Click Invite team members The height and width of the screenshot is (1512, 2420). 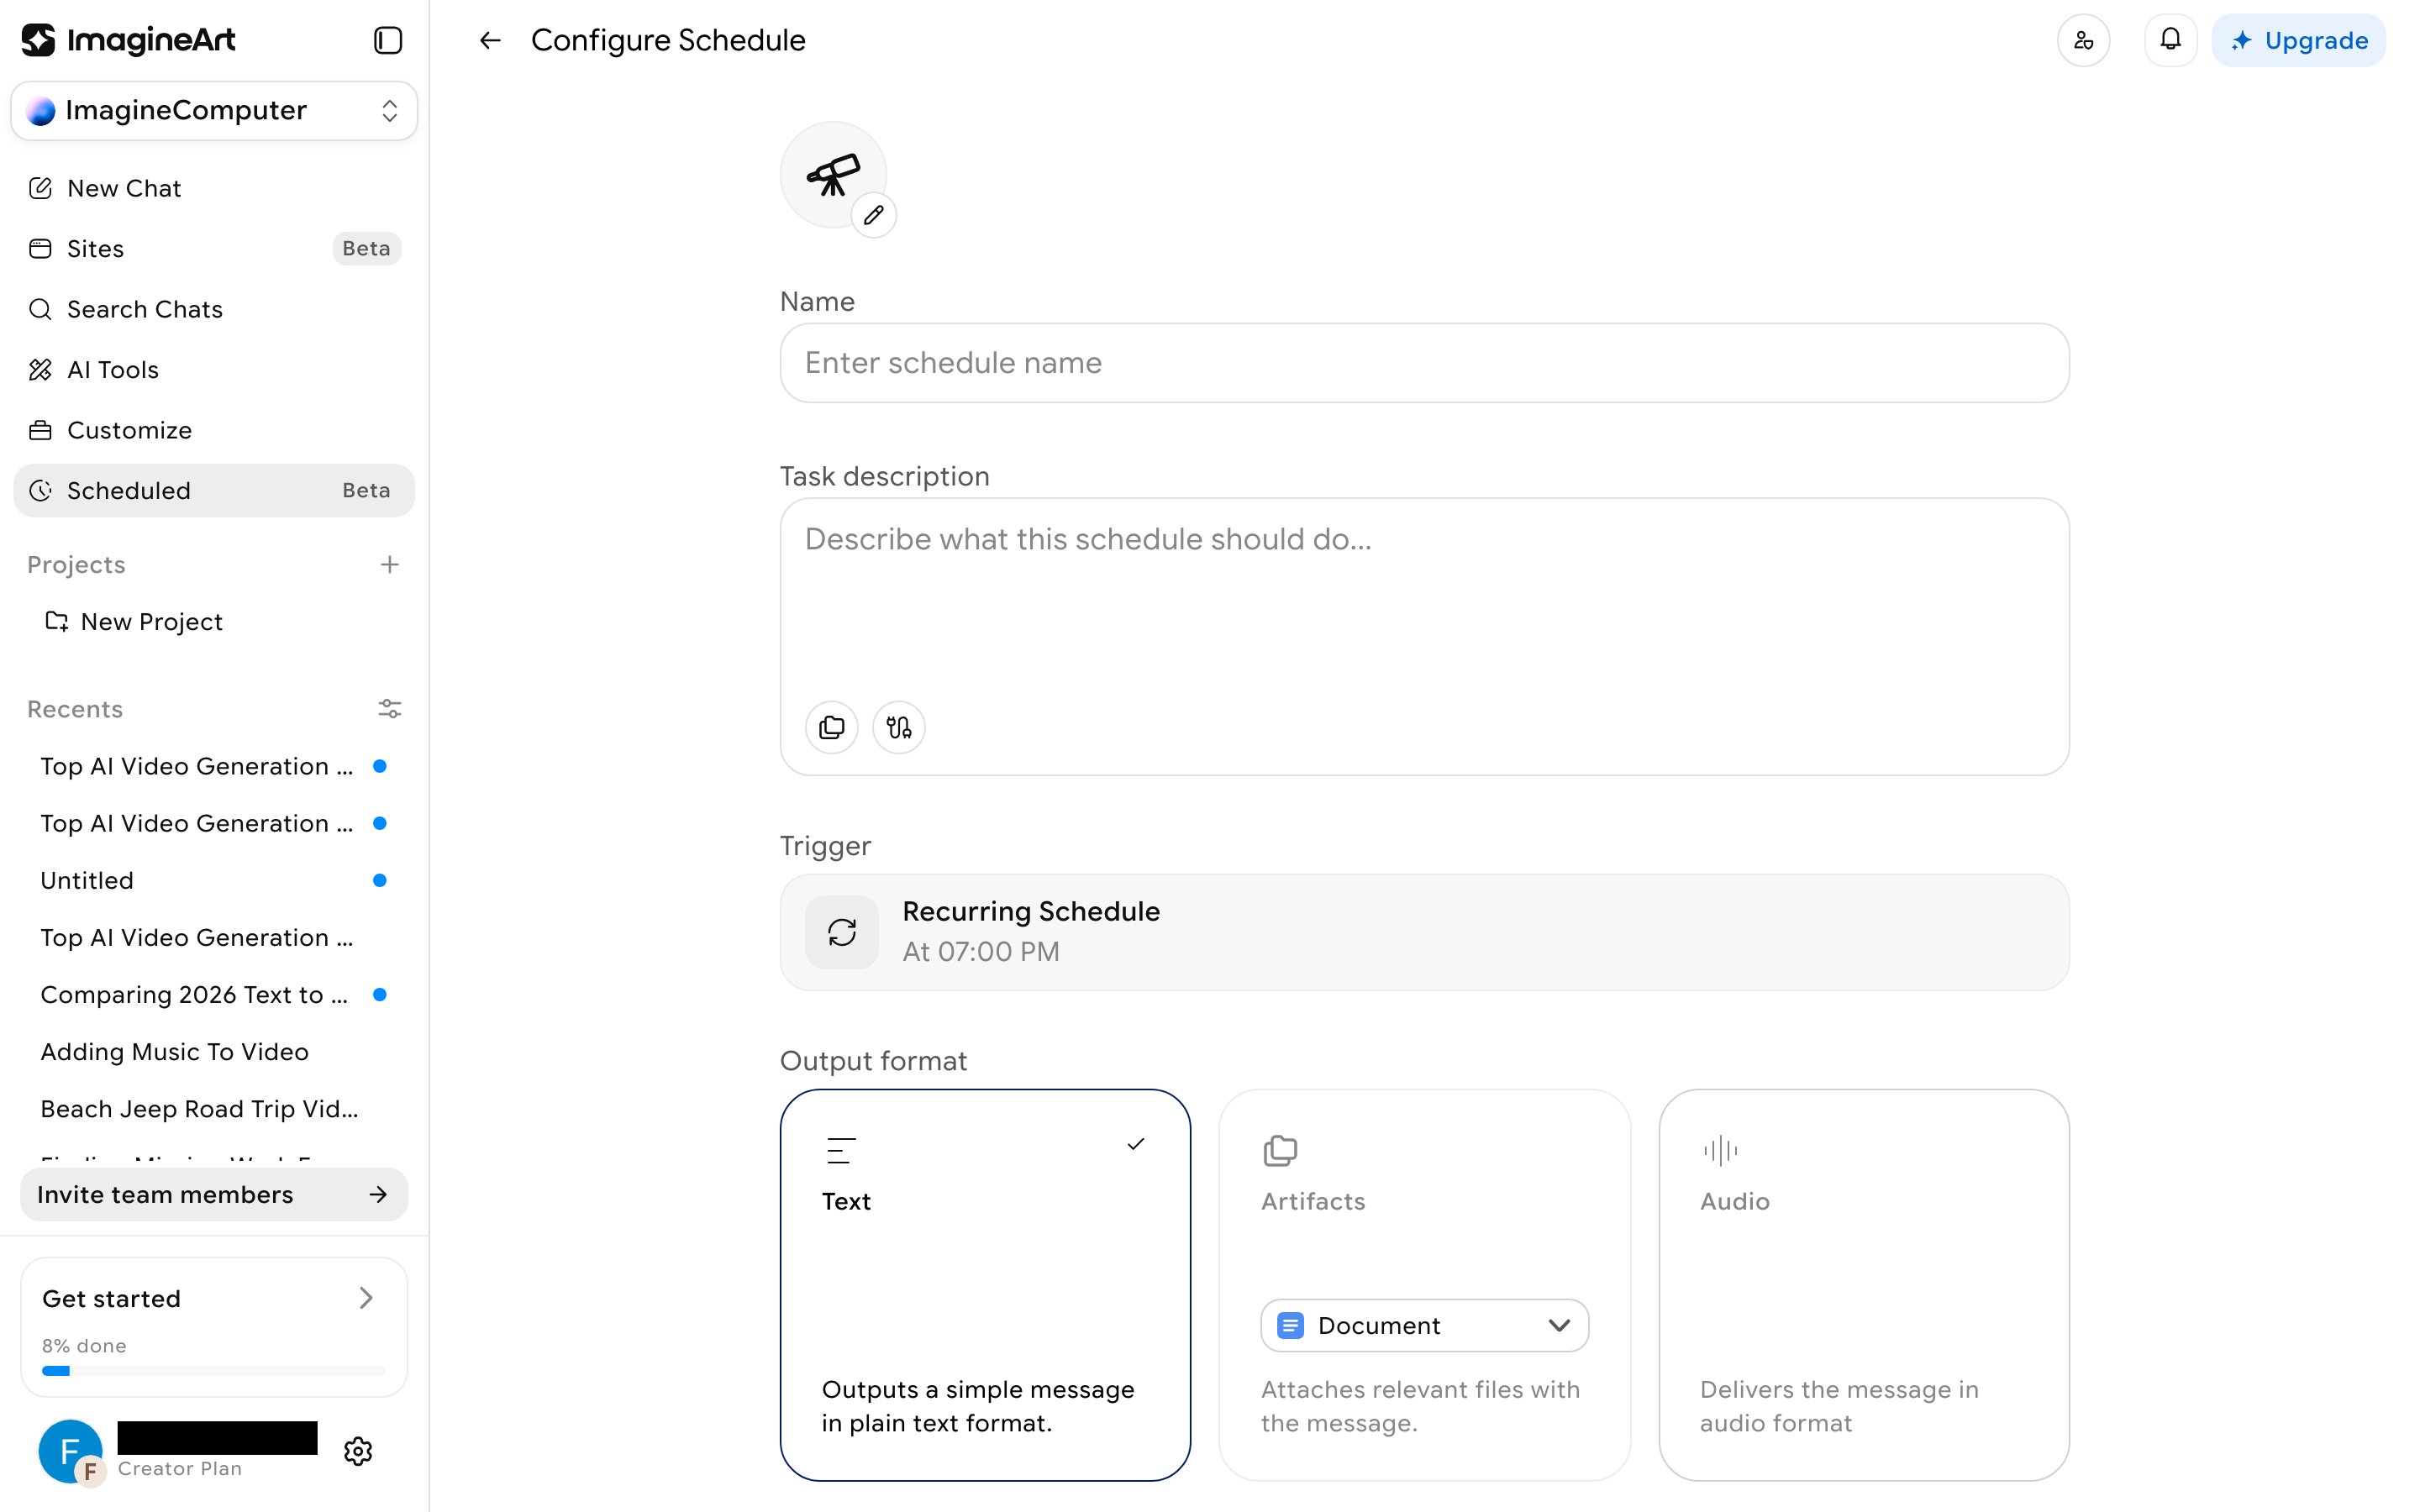coord(214,1194)
